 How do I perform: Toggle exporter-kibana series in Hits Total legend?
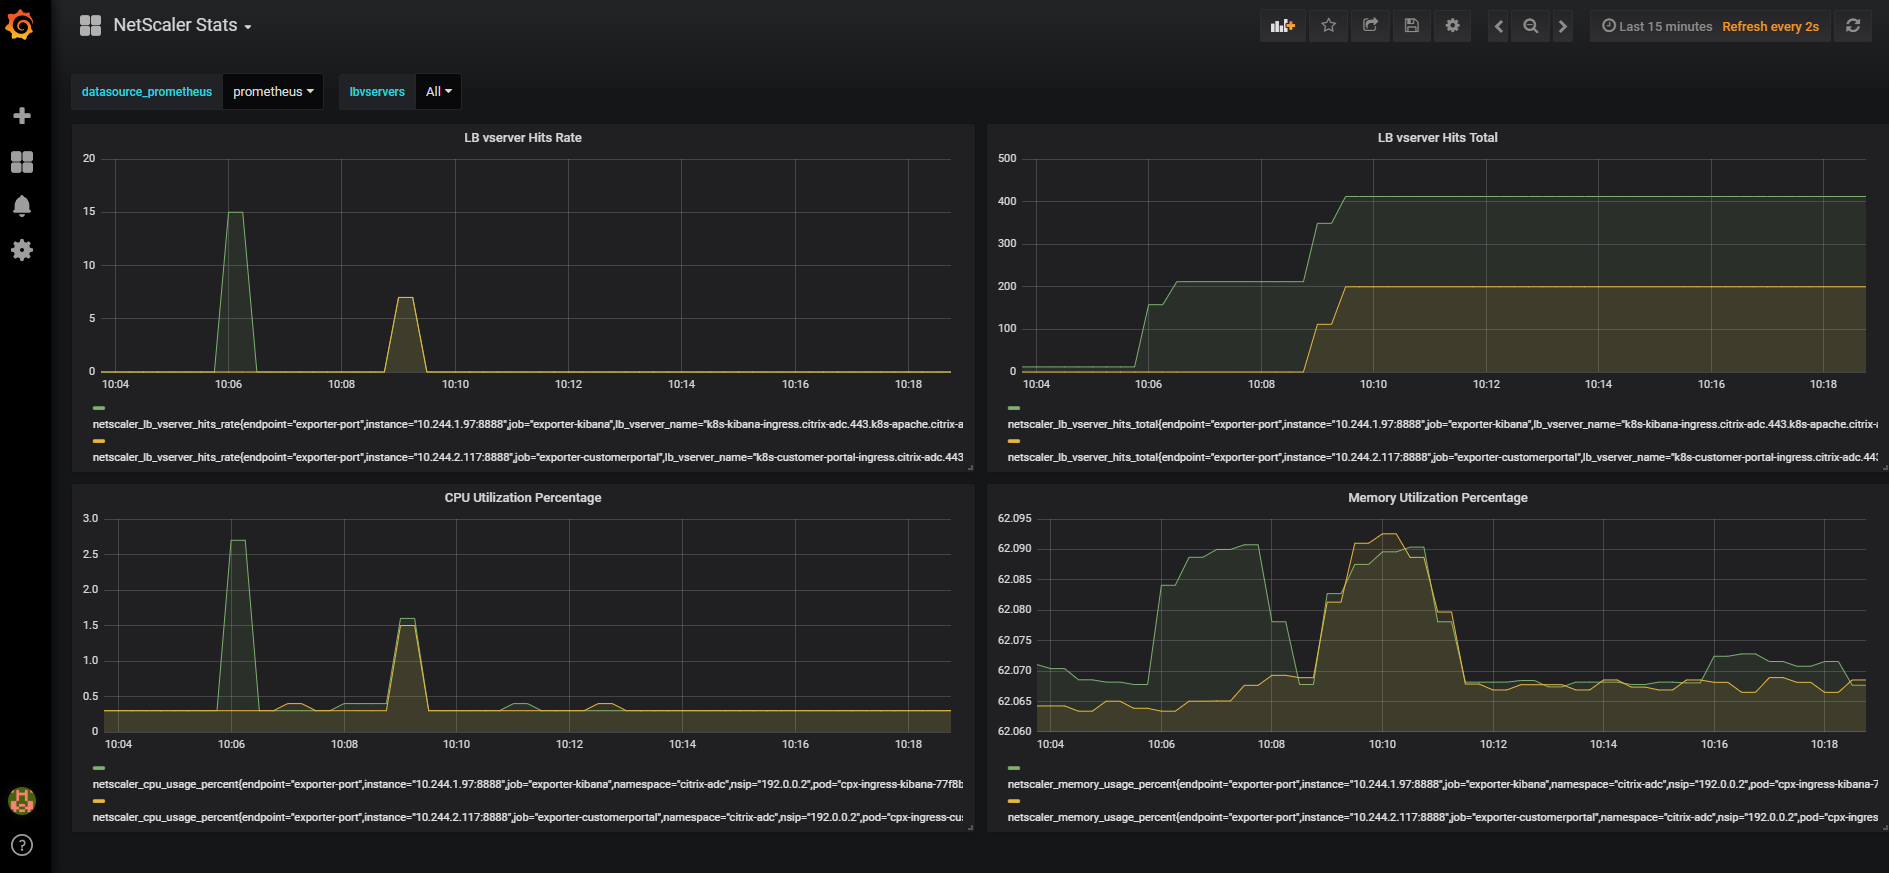pyautogui.click(x=1442, y=424)
